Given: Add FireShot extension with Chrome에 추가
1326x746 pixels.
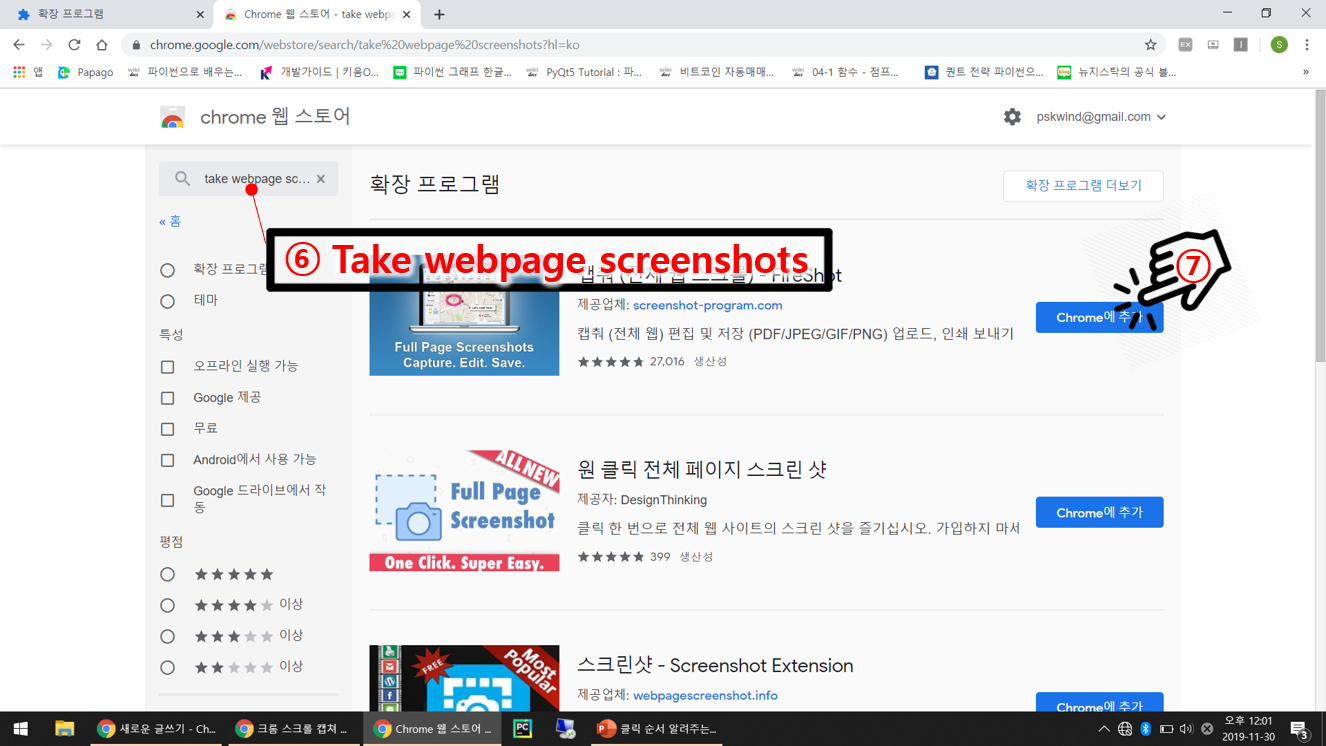Looking at the screenshot, I should click(x=1099, y=317).
